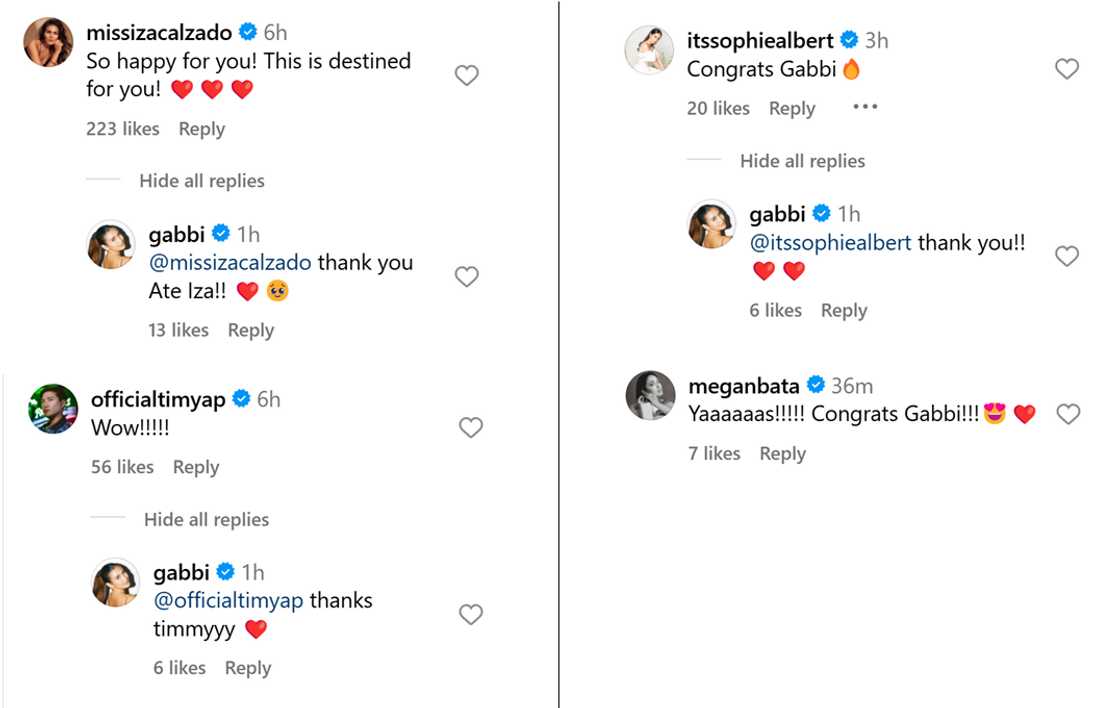1120x708 pixels.
Task: View who liked the 223 likes comment
Action: 122,129
